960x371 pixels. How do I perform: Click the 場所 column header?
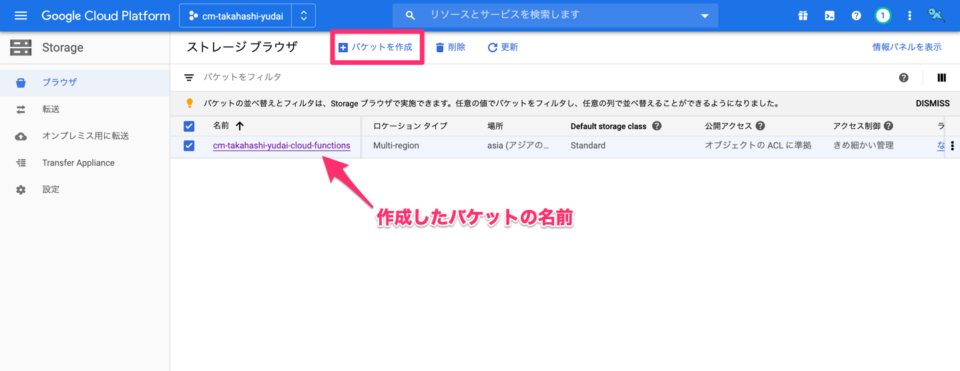[495, 126]
